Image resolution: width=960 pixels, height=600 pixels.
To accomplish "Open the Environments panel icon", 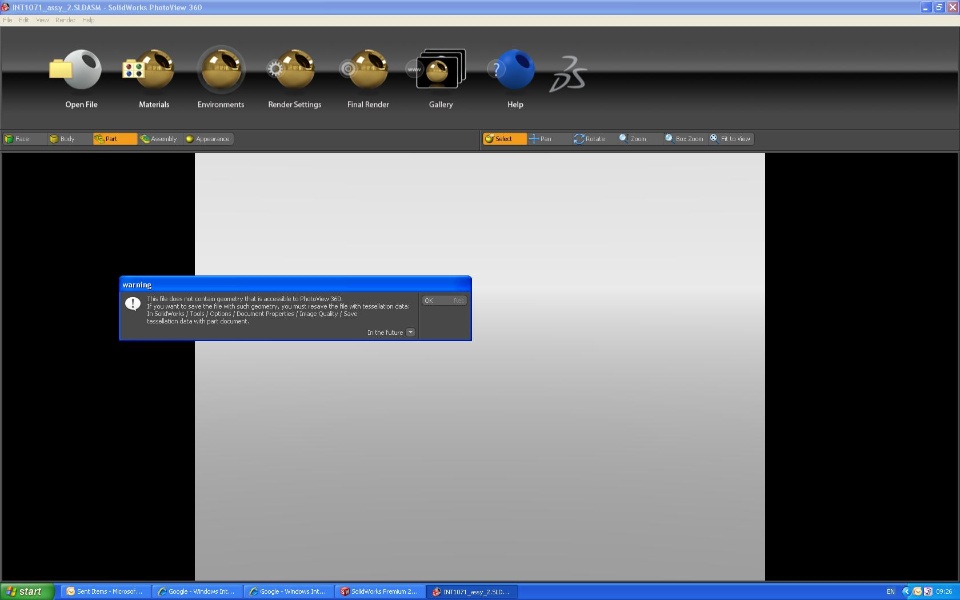I will (221, 69).
